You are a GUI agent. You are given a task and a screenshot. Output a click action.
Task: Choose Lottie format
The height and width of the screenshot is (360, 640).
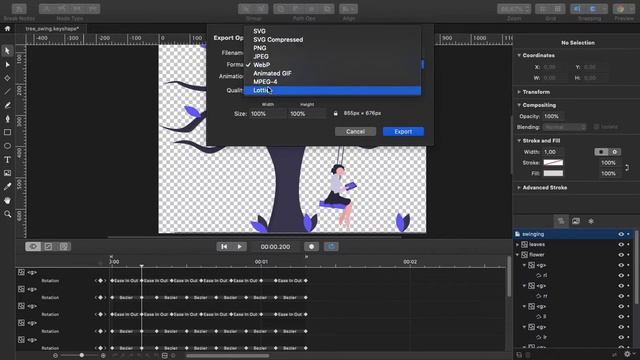pyautogui.click(x=332, y=90)
